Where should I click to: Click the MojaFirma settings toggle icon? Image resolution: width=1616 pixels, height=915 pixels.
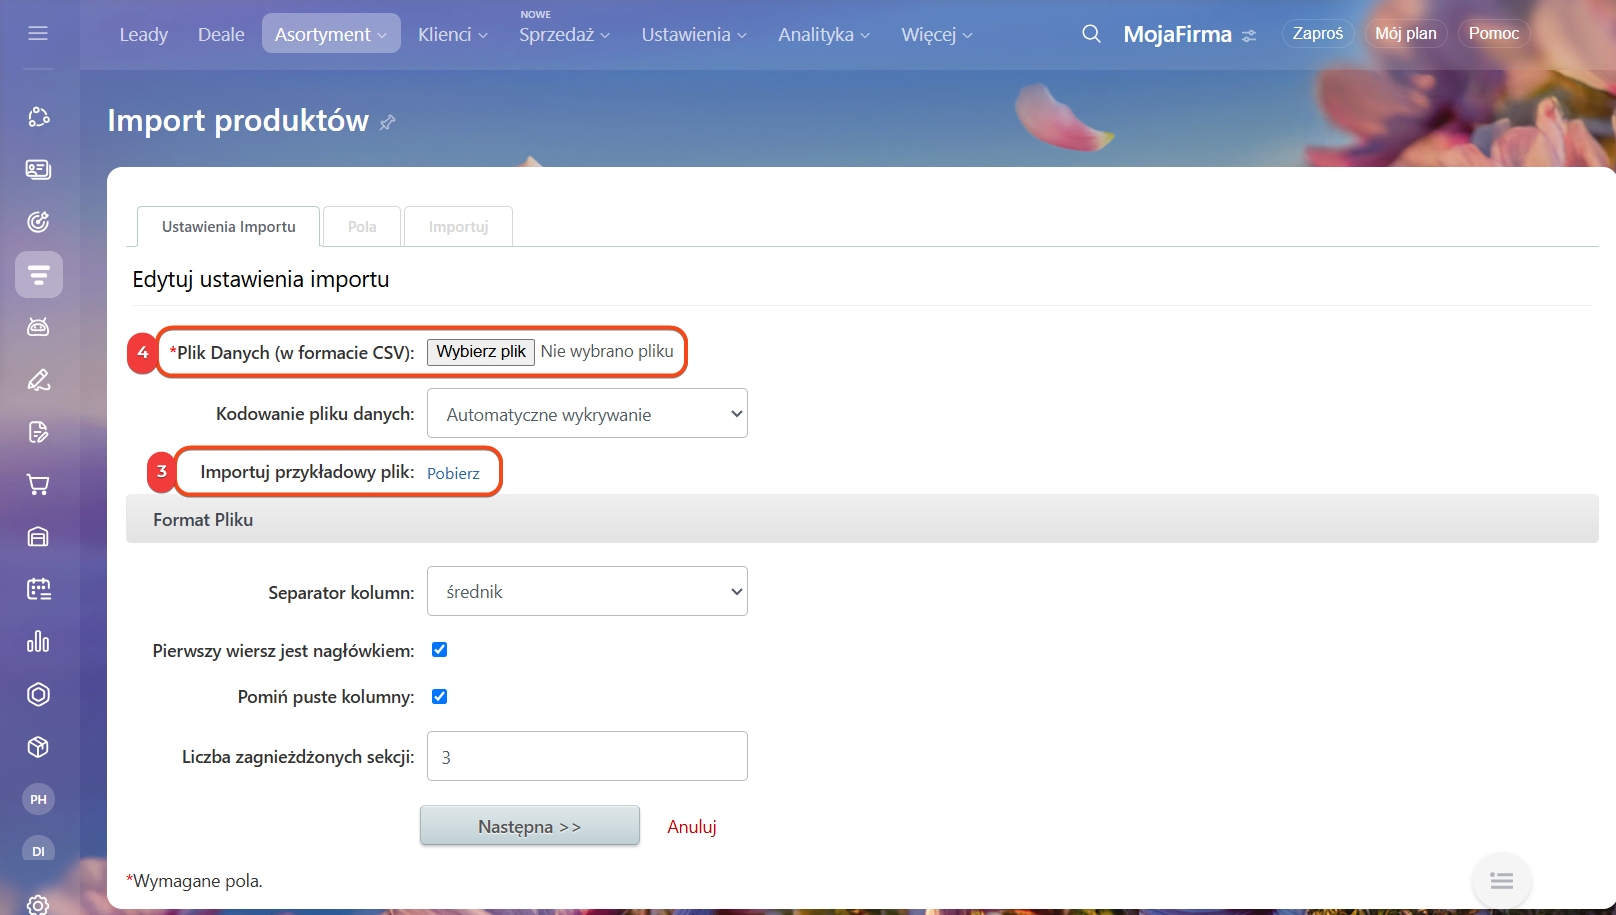(x=1249, y=36)
